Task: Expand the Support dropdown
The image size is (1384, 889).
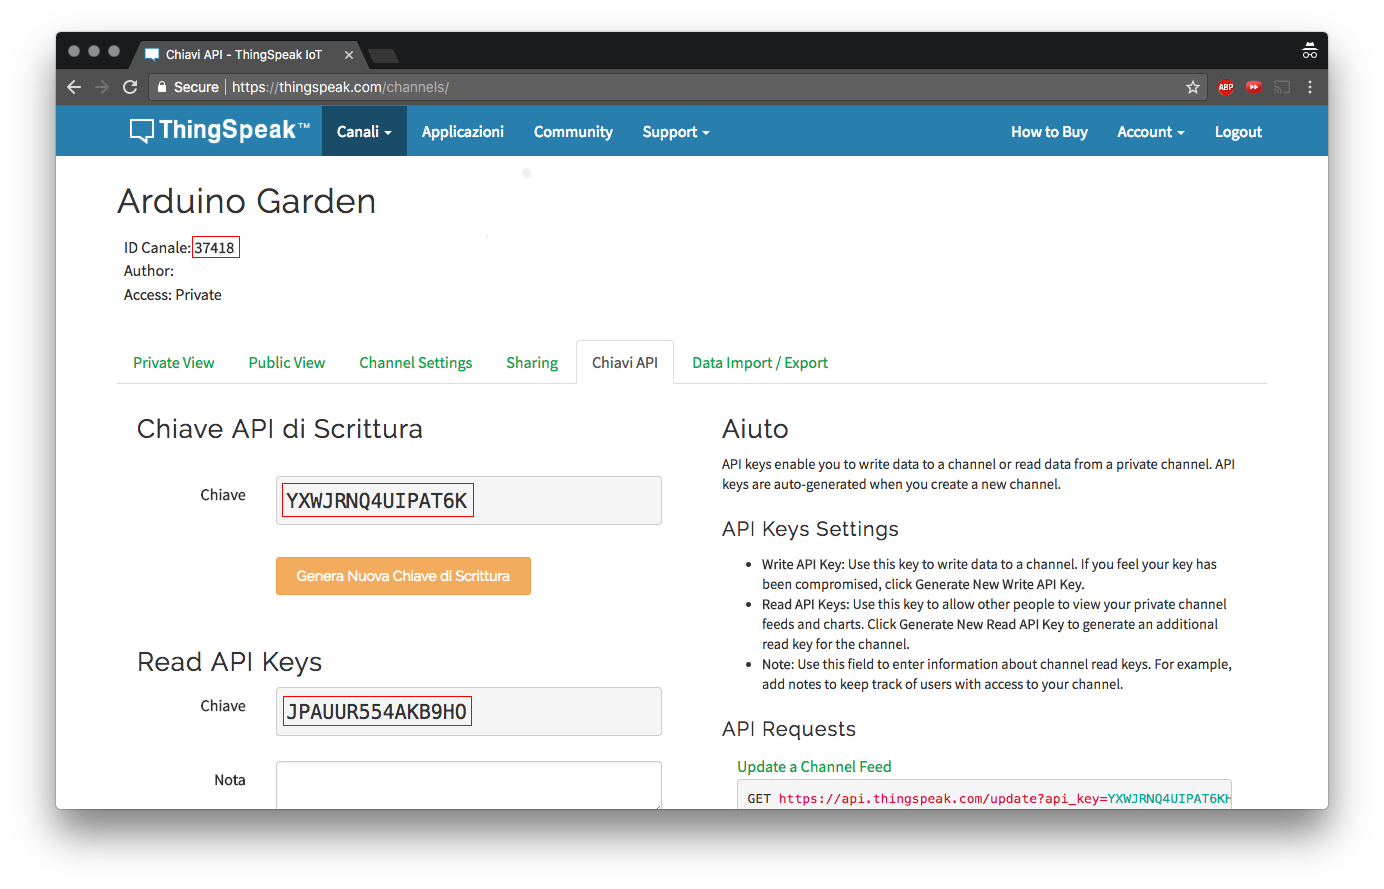Action: [675, 131]
